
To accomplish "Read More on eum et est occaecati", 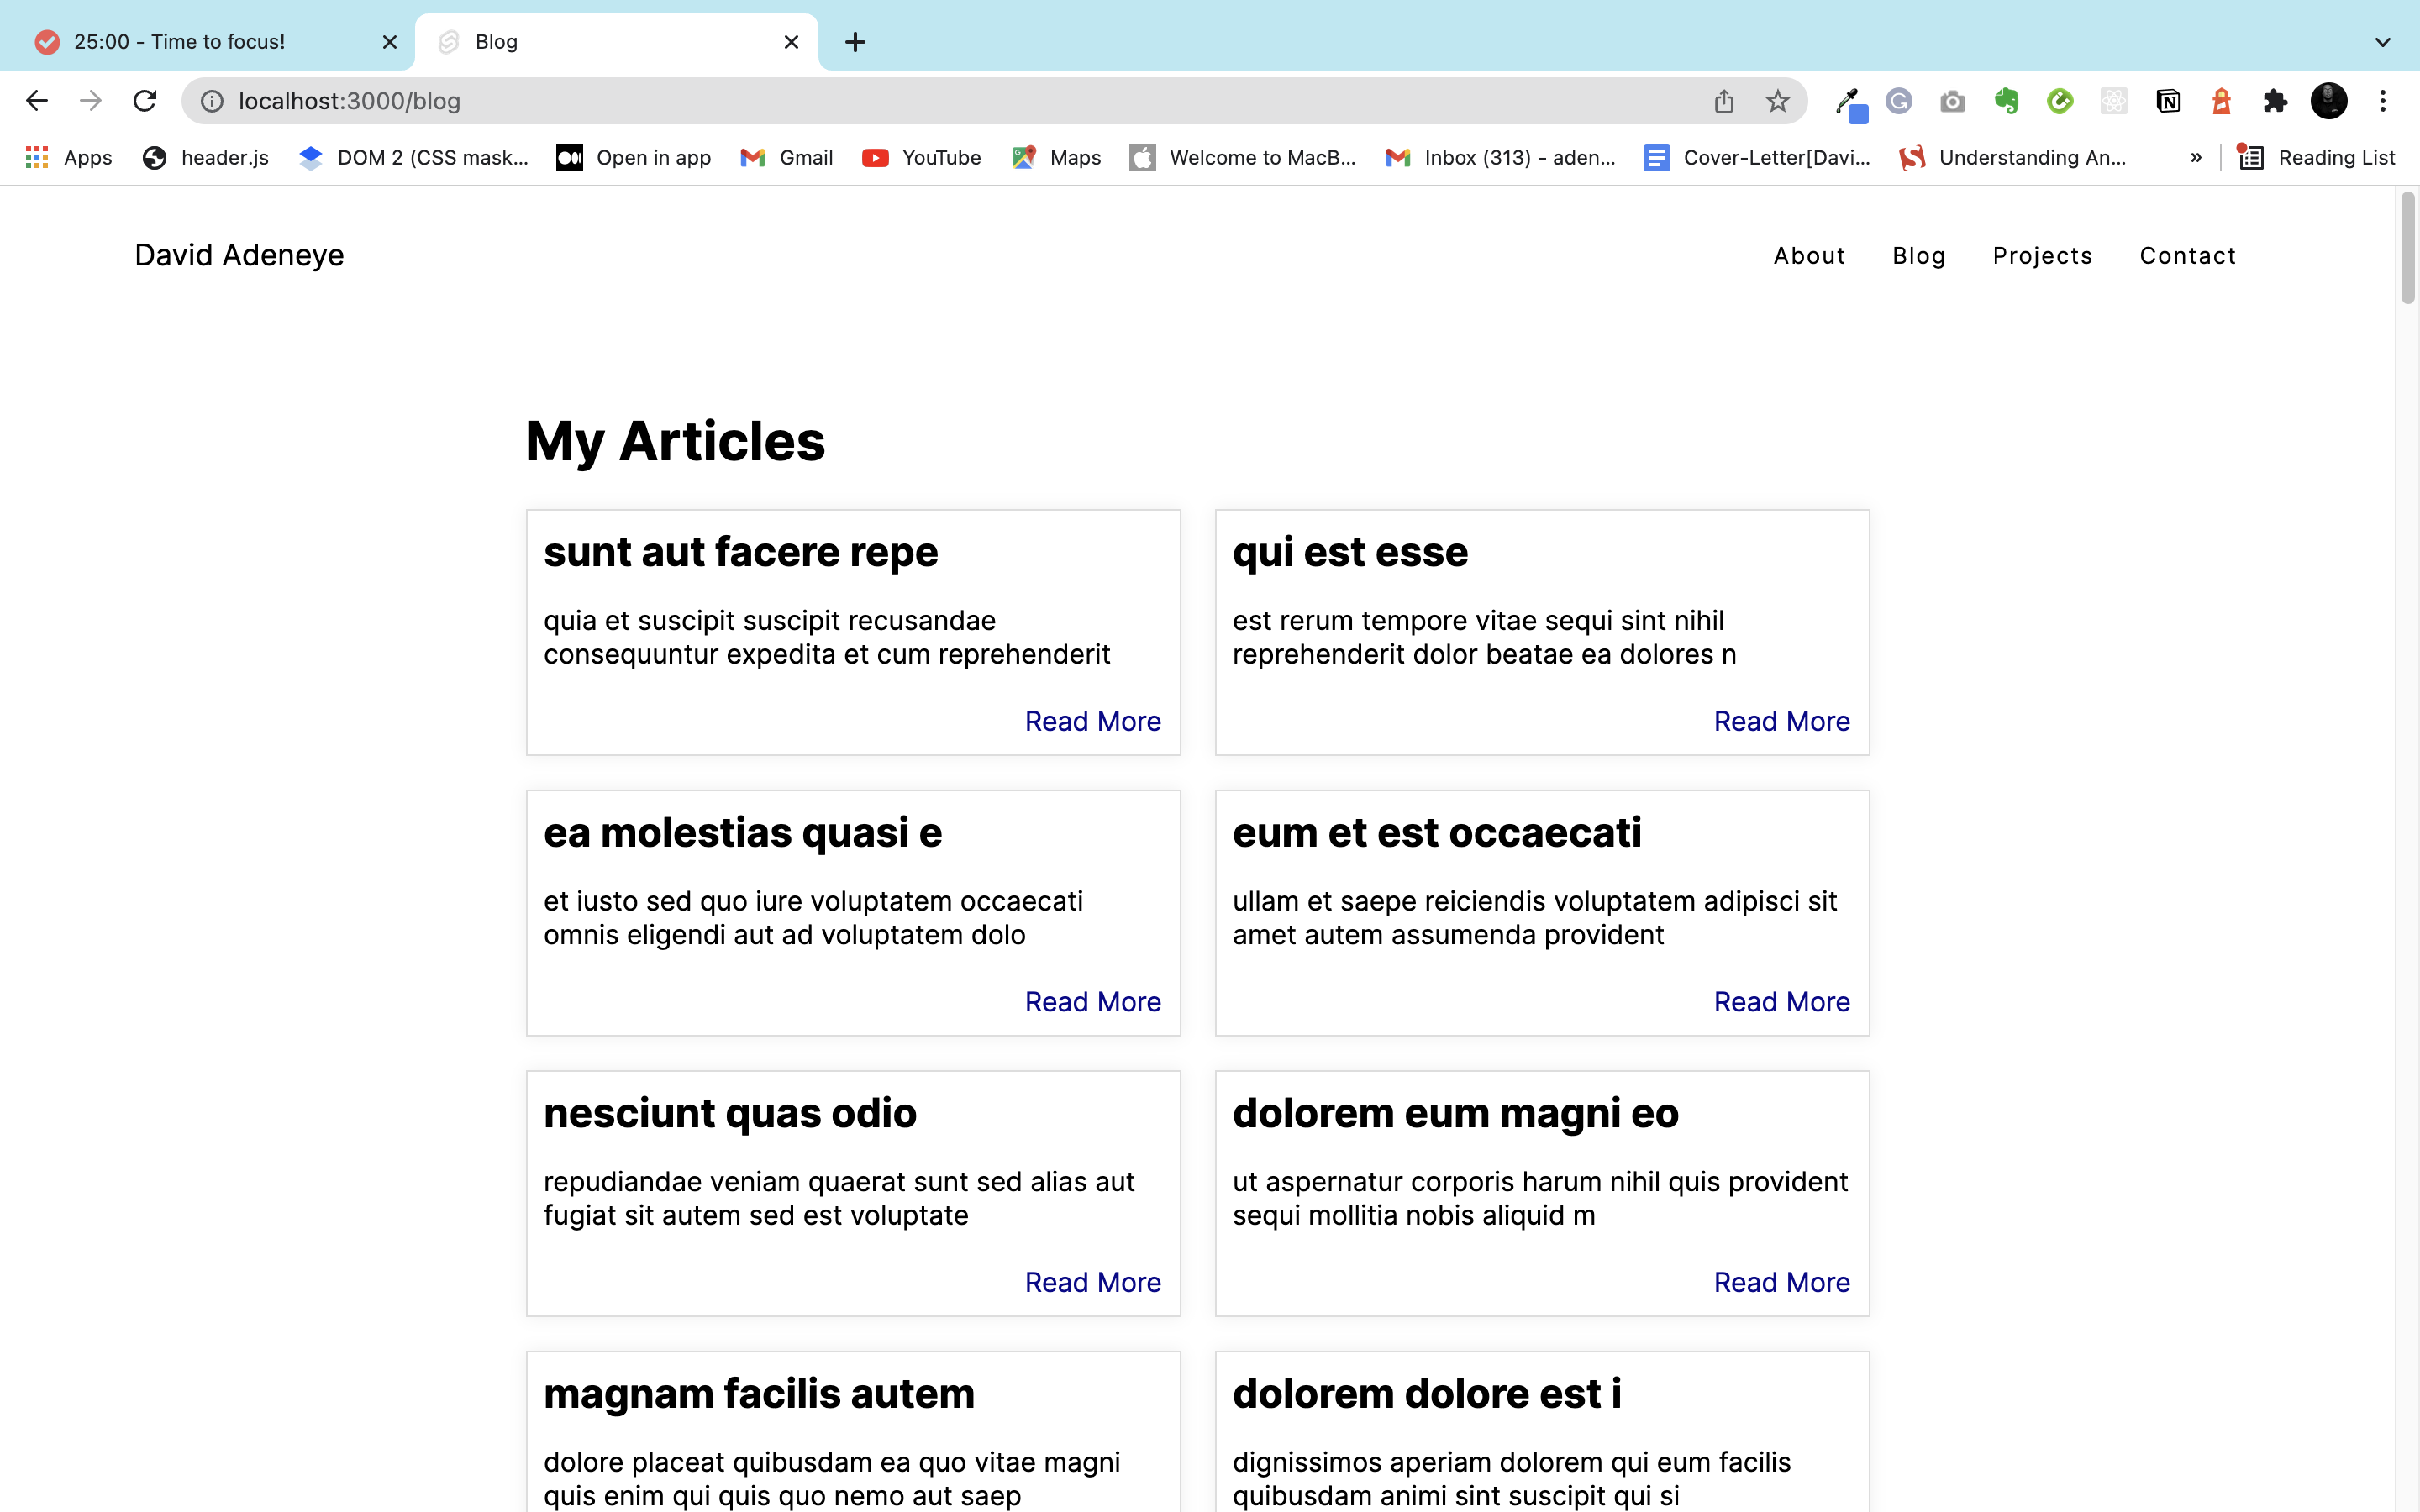I will point(1781,1002).
